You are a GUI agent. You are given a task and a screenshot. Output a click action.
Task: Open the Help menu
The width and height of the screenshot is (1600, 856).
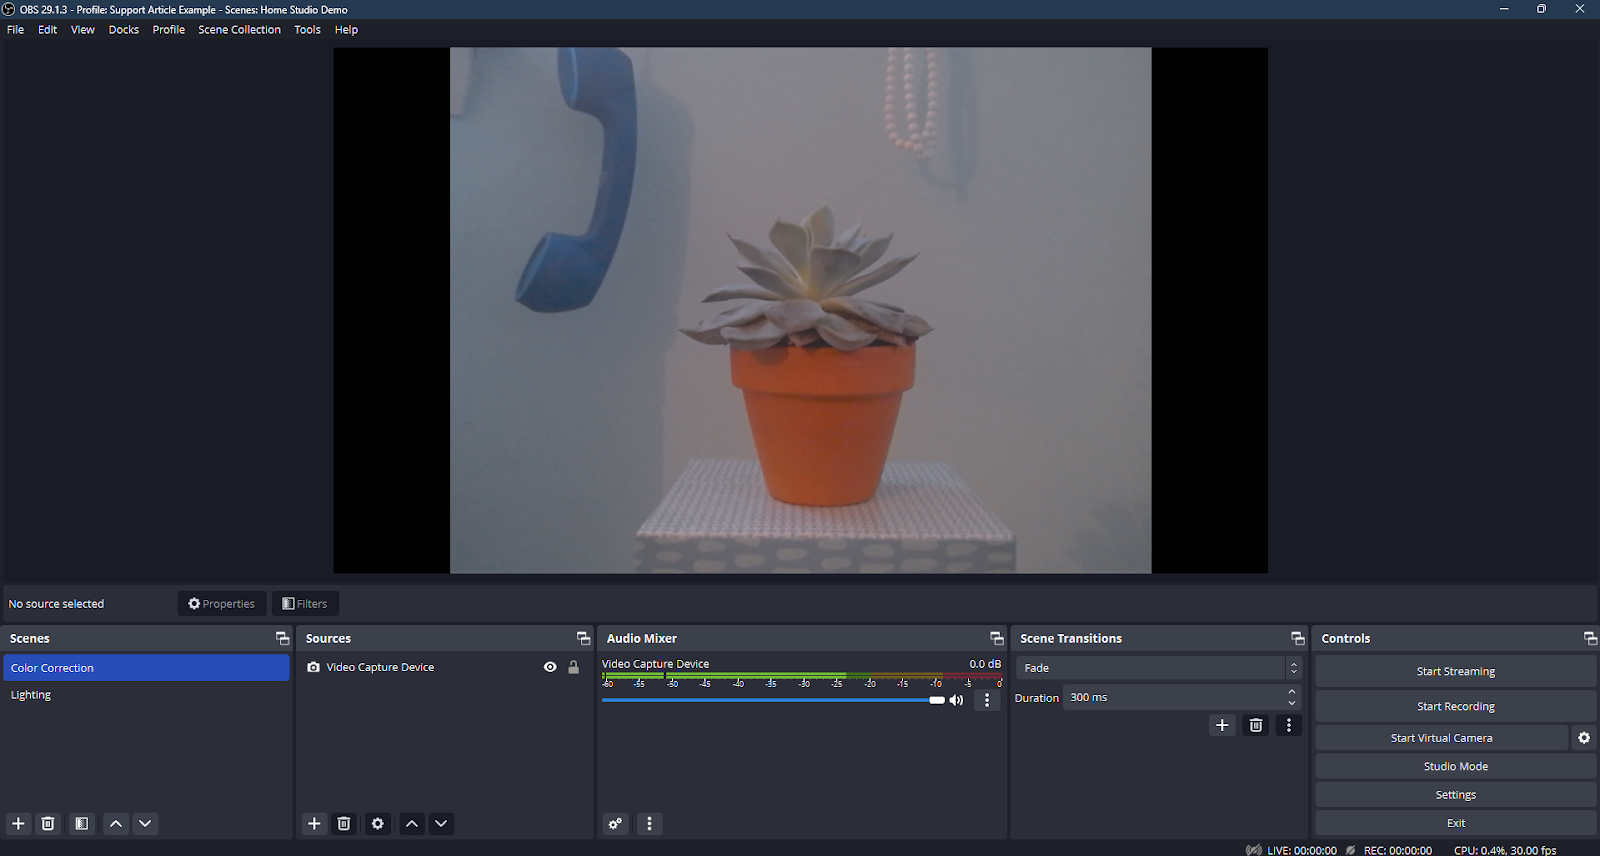(x=346, y=30)
